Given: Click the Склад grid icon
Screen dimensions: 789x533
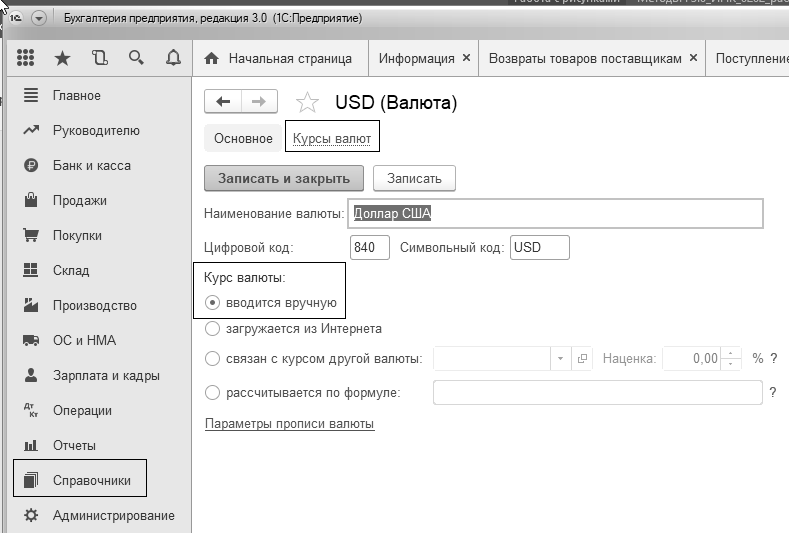Looking at the screenshot, I should (x=31, y=270).
